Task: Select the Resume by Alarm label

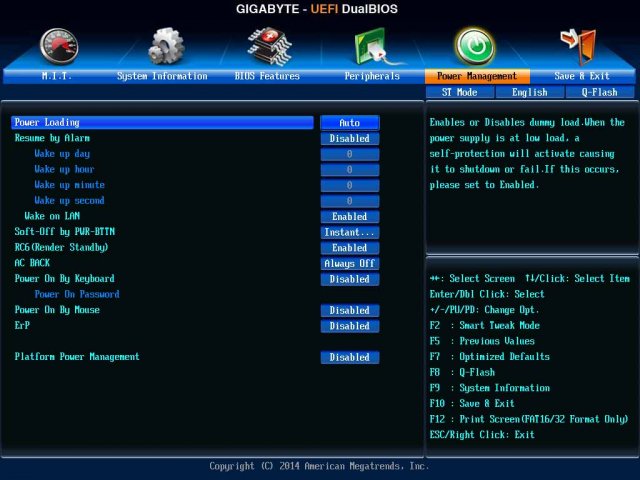Action: click(x=52, y=138)
